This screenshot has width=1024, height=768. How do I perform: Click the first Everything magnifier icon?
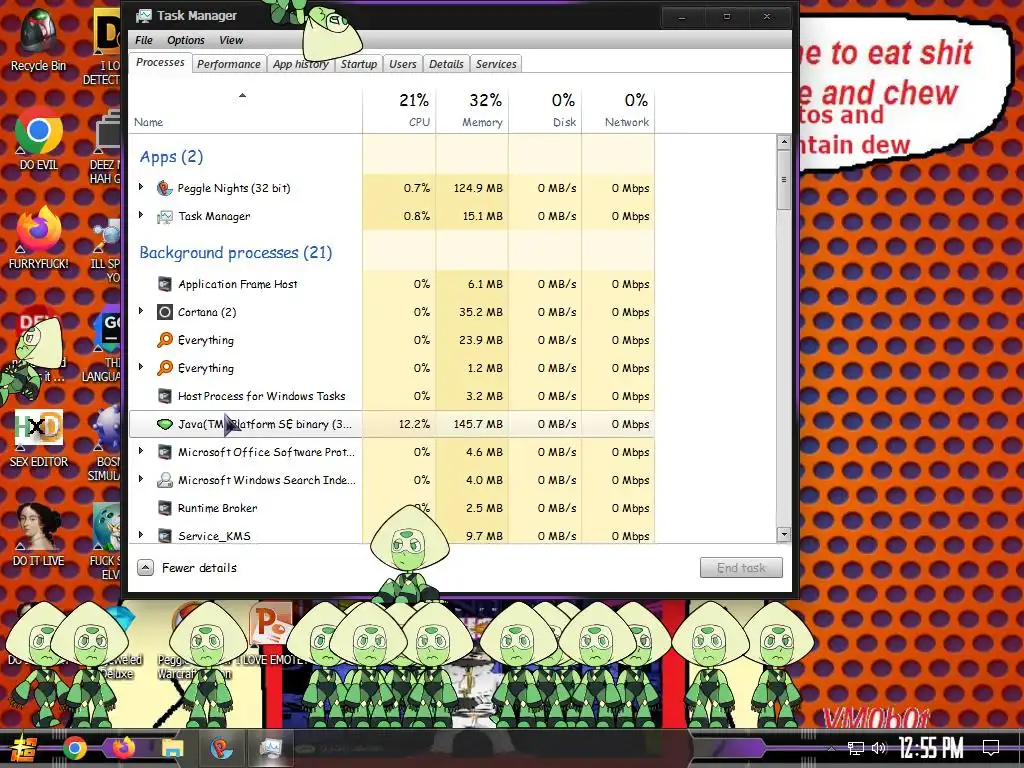[x=165, y=340]
